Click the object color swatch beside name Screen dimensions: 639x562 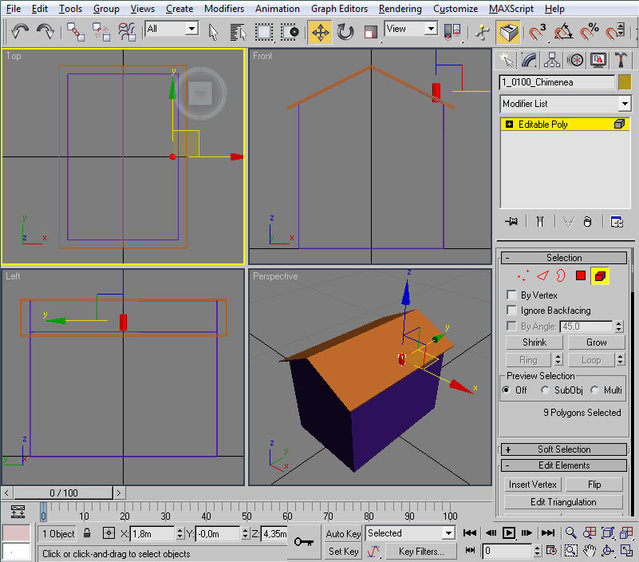625,82
